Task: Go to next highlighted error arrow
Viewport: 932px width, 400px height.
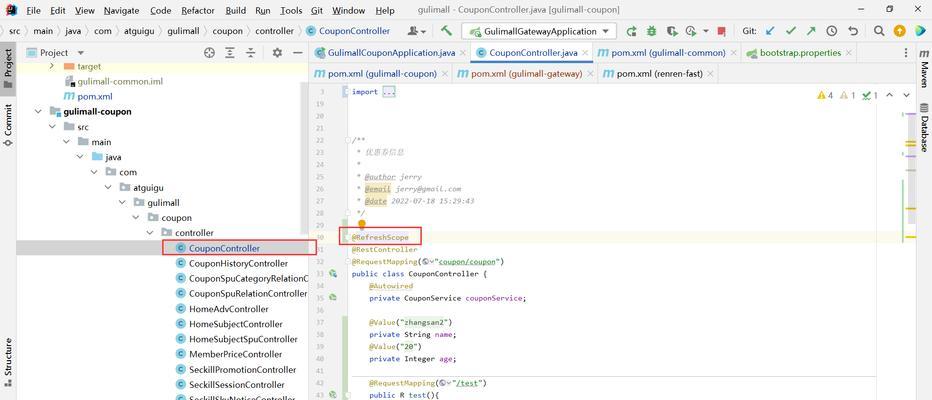Action: click(906, 95)
